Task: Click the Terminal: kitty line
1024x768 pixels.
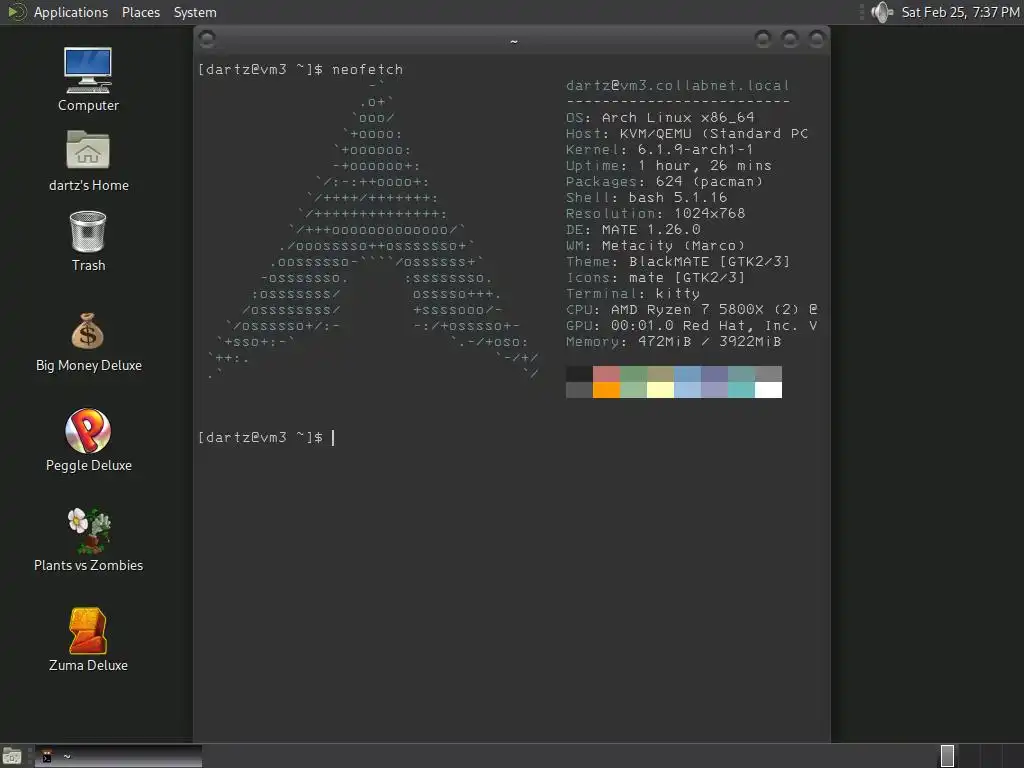Action: [633, 294]
